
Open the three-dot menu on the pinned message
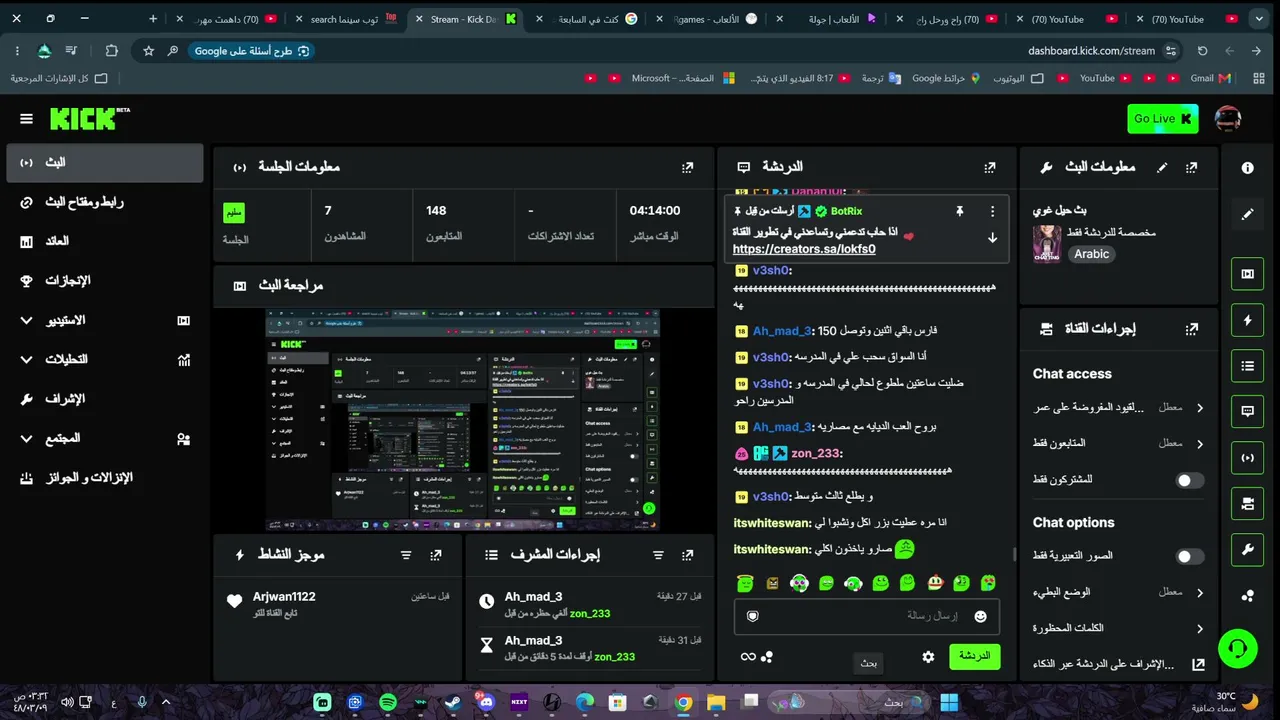(992, 211)
